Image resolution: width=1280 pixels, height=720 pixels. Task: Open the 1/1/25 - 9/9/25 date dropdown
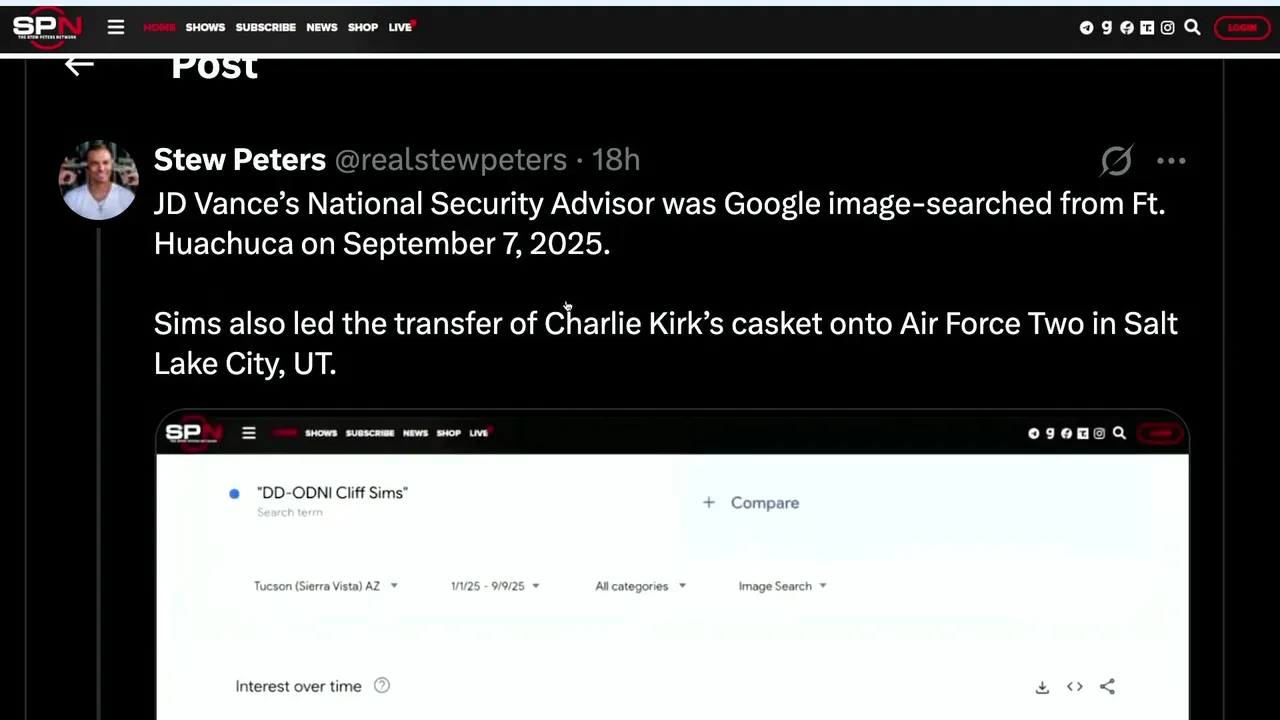click(495, 586)
